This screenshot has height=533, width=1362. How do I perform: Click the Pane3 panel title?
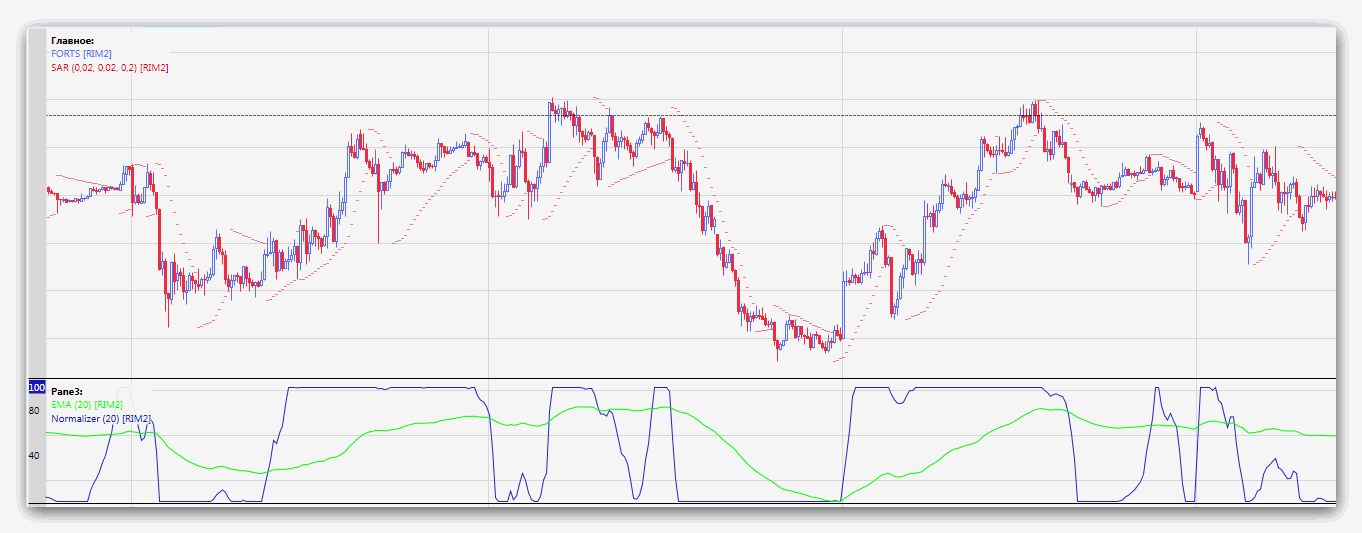coord(68,392)
